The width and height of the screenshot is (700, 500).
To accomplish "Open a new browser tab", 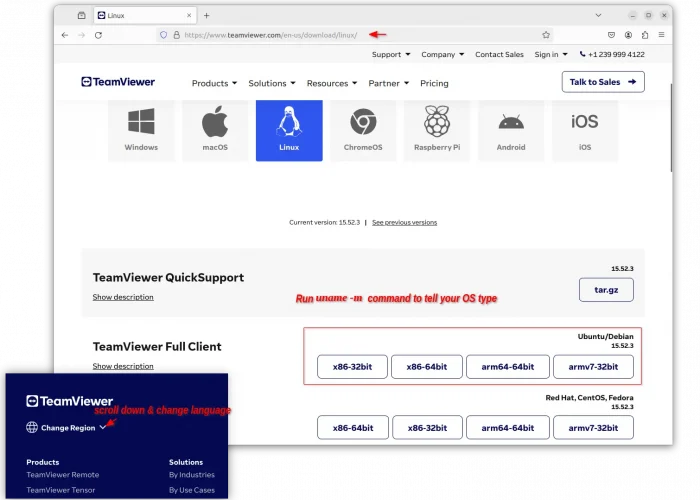I will pos(206,15).
